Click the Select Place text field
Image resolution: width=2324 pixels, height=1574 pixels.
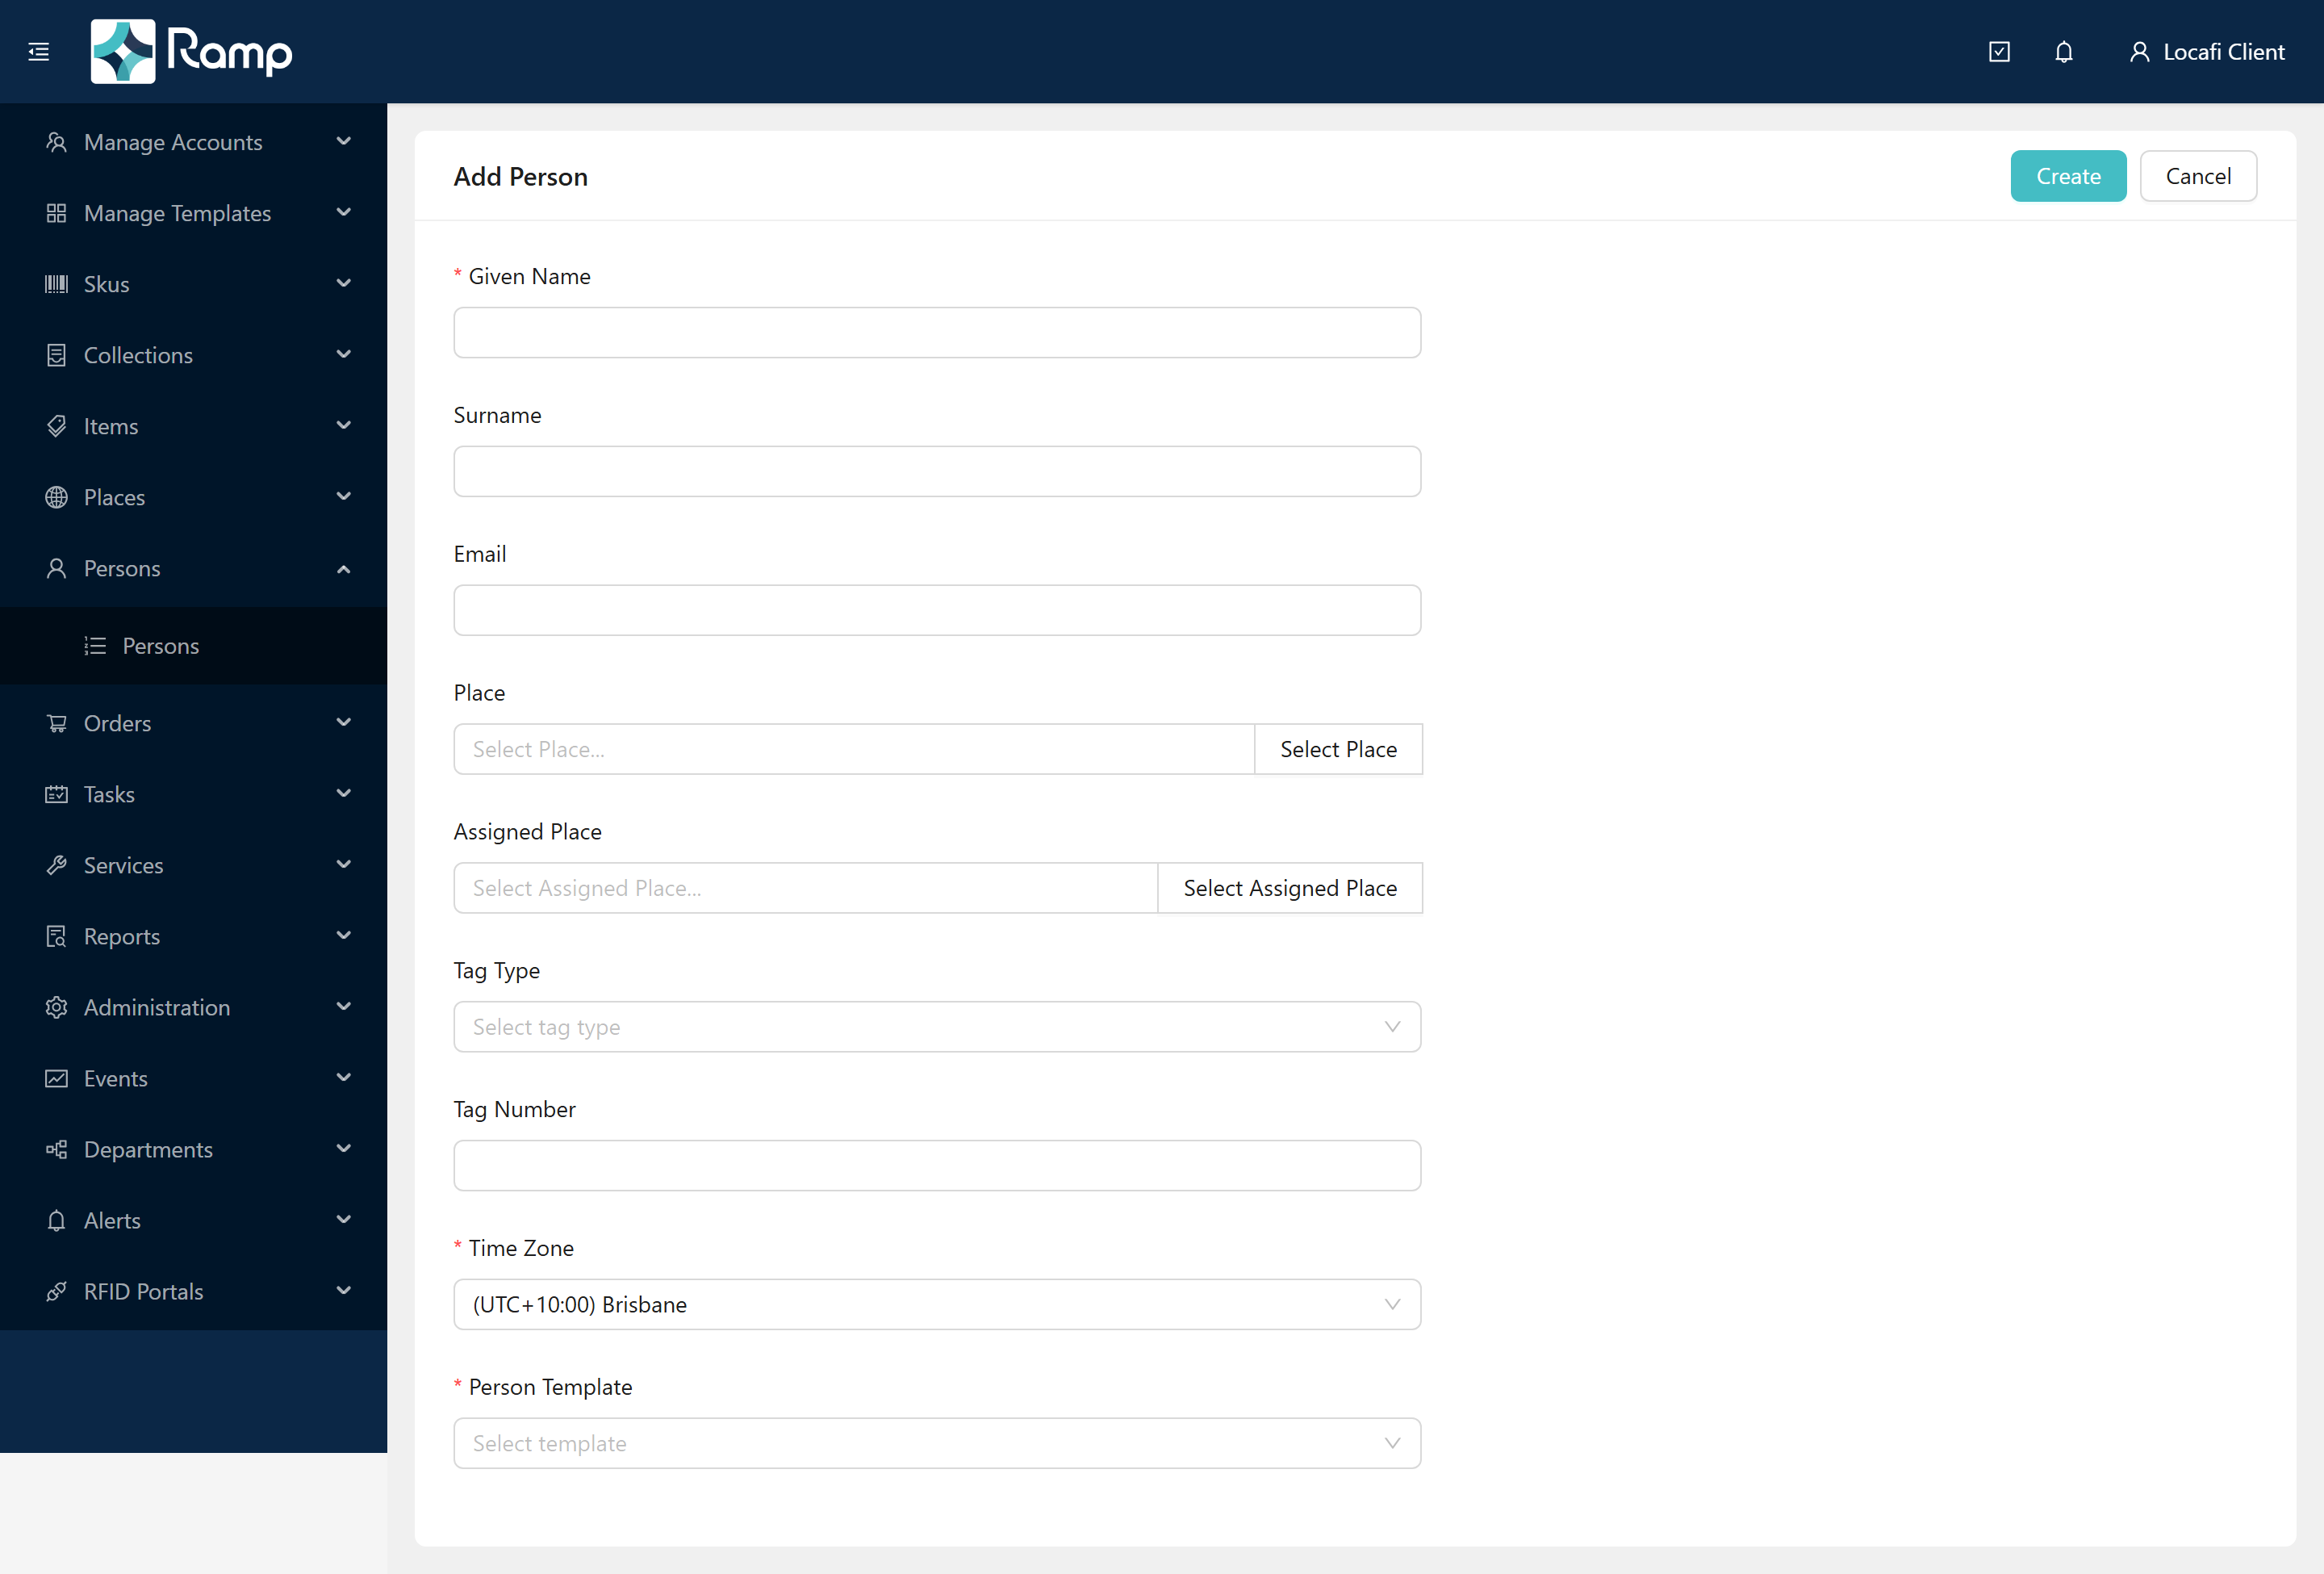click(x=854, y=749)
